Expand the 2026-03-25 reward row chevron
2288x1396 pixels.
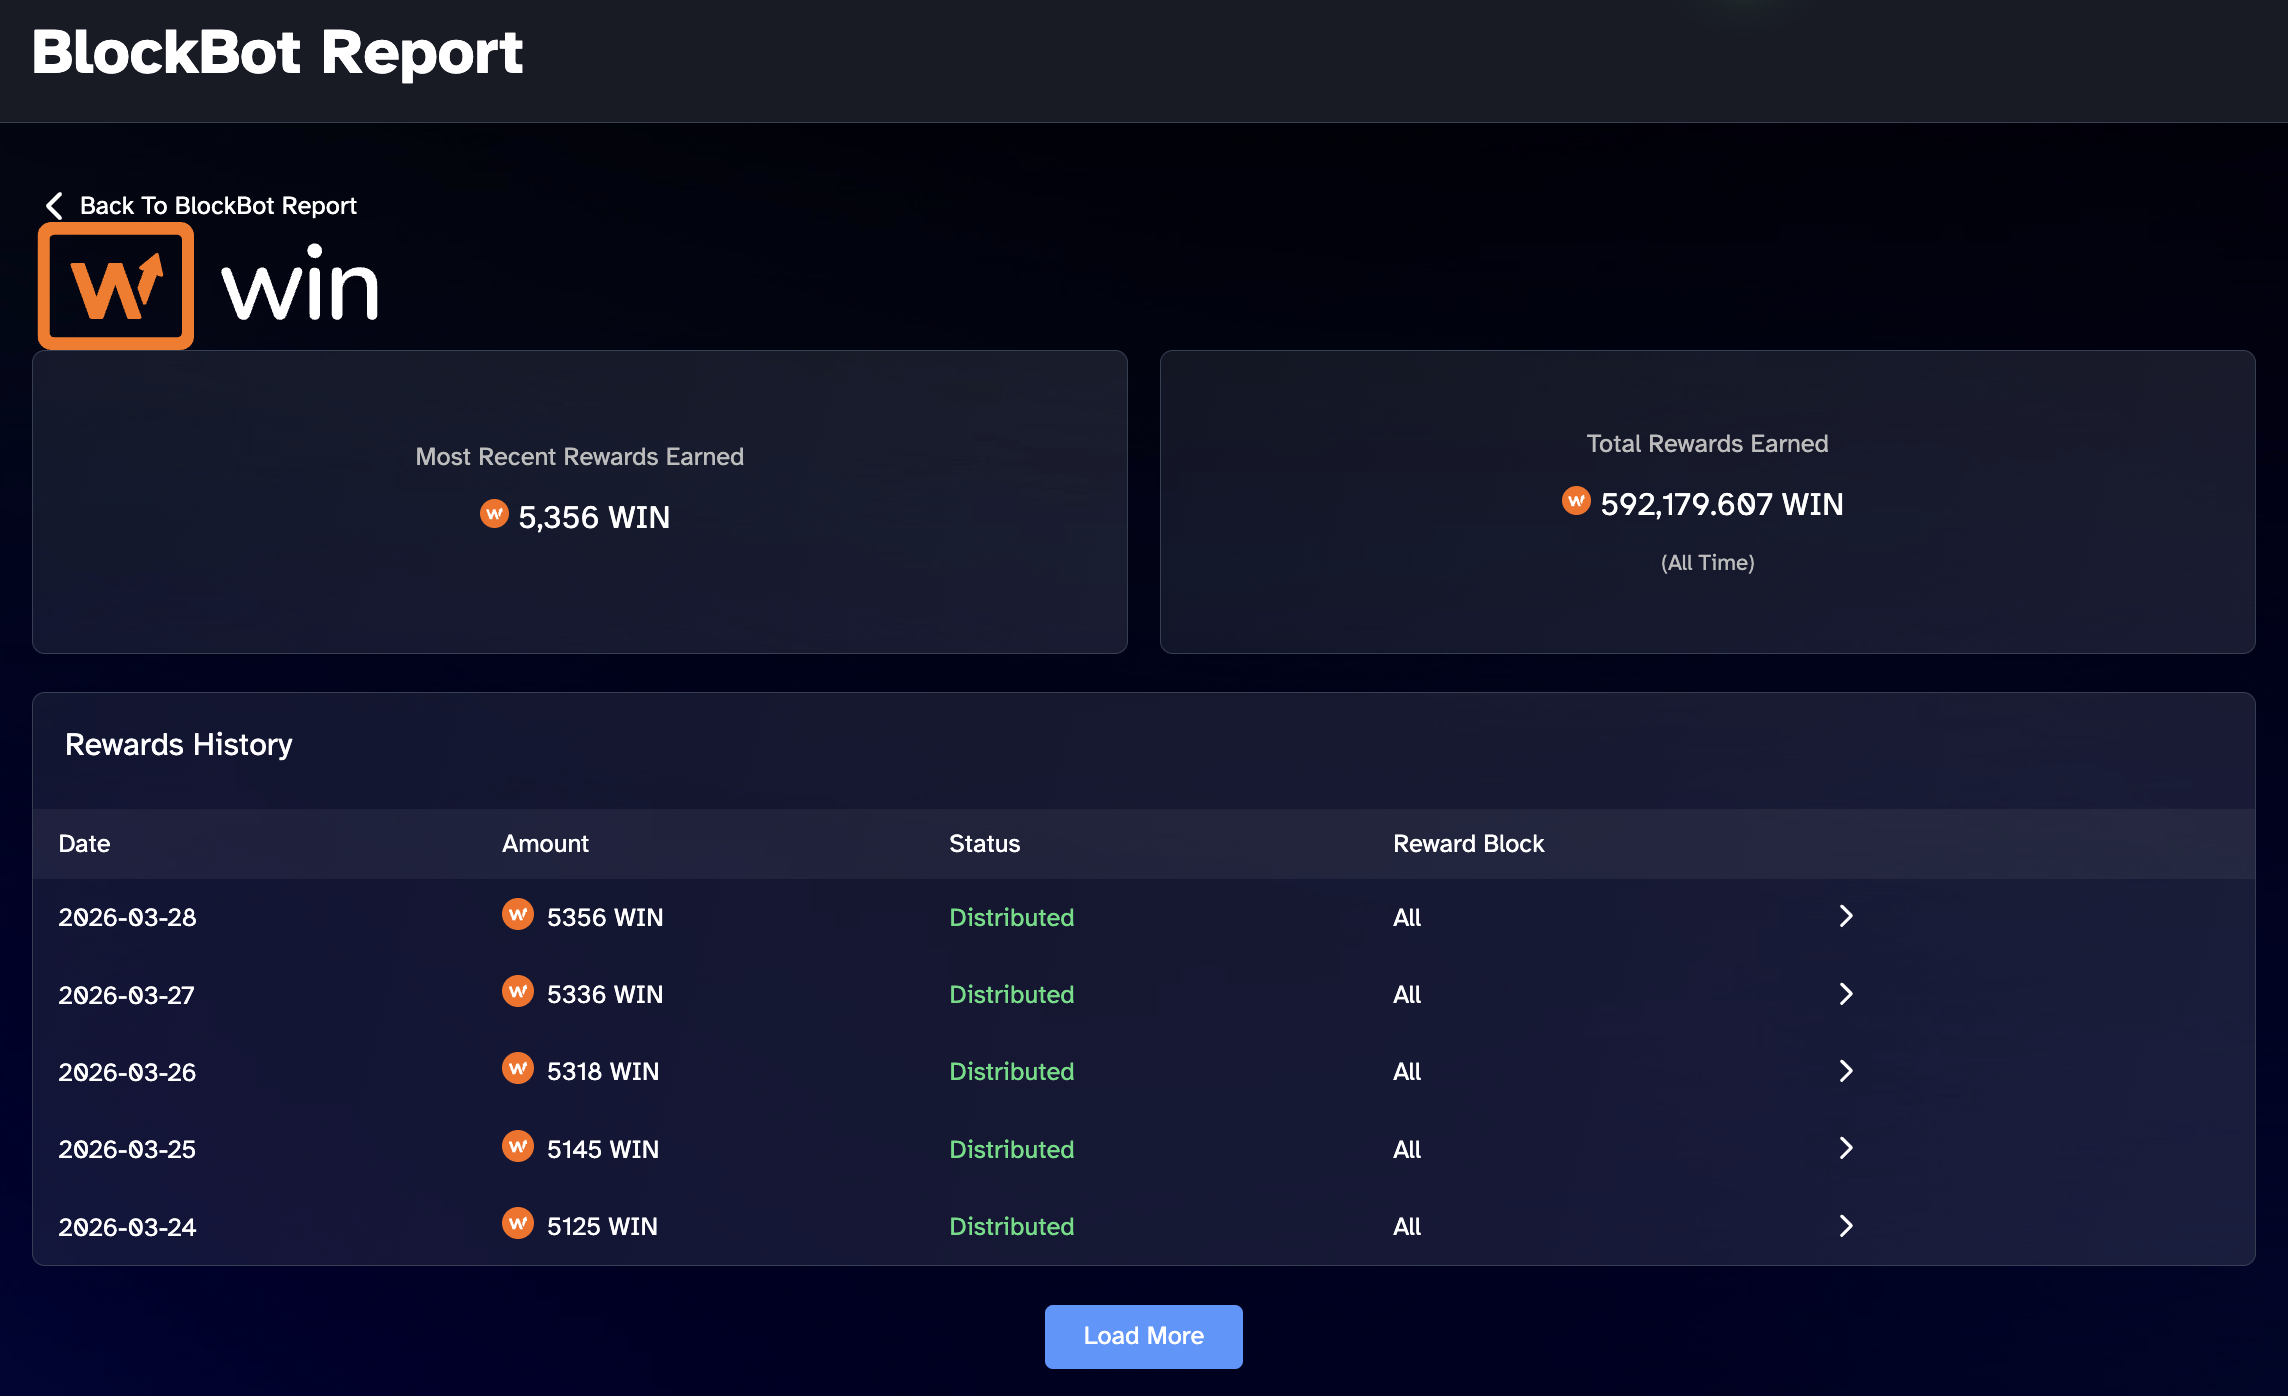click(x=1846, y=1148)
